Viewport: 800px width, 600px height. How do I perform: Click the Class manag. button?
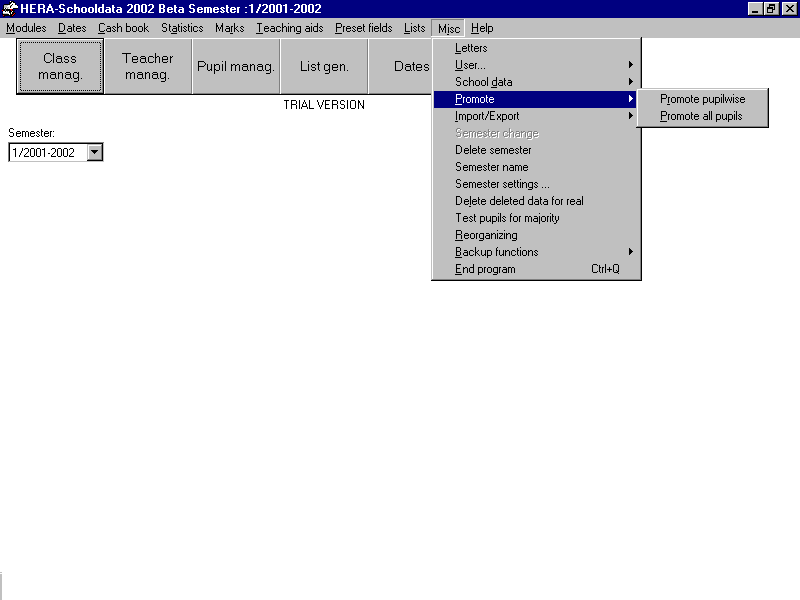pyautogui.click(x=60, y=66)
